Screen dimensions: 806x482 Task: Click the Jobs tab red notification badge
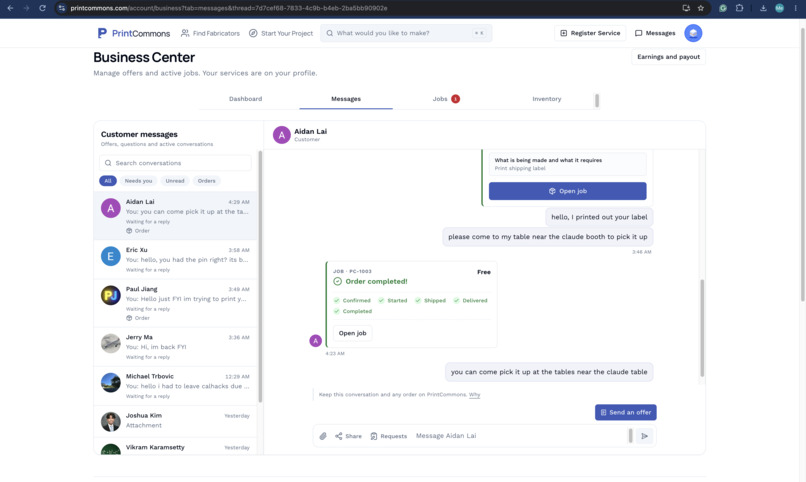(455, 99)
